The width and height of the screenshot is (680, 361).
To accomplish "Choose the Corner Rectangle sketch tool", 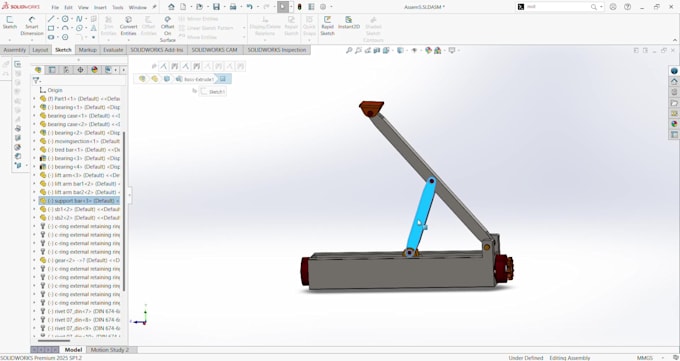I will click(x=51, y=28).
